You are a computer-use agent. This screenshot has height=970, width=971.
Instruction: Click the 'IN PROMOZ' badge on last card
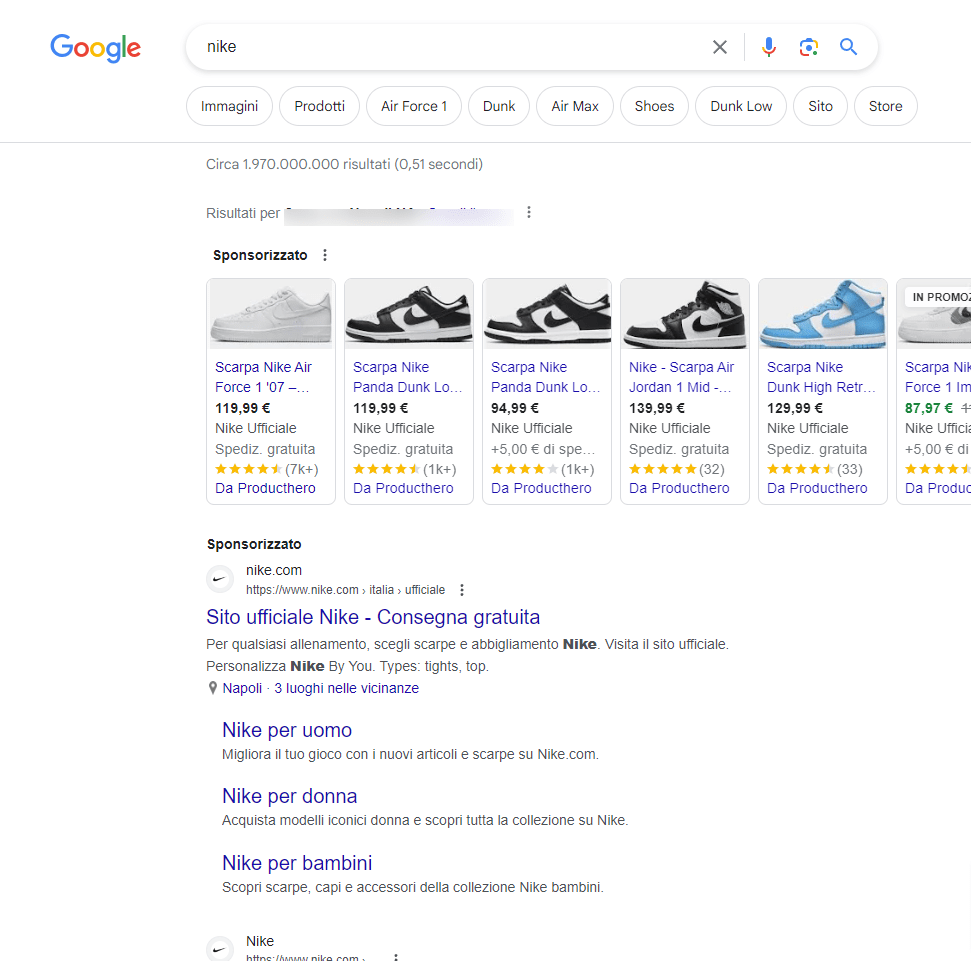point(939,297)
